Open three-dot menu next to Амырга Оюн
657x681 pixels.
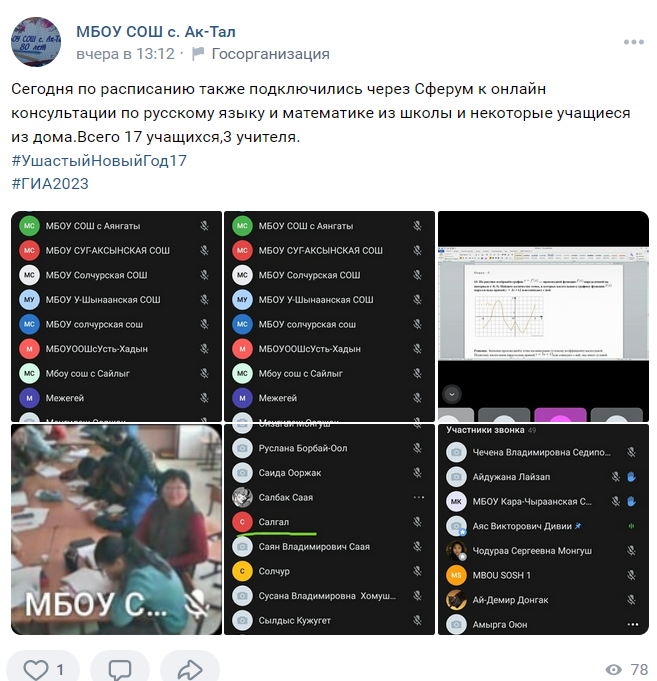633,625
